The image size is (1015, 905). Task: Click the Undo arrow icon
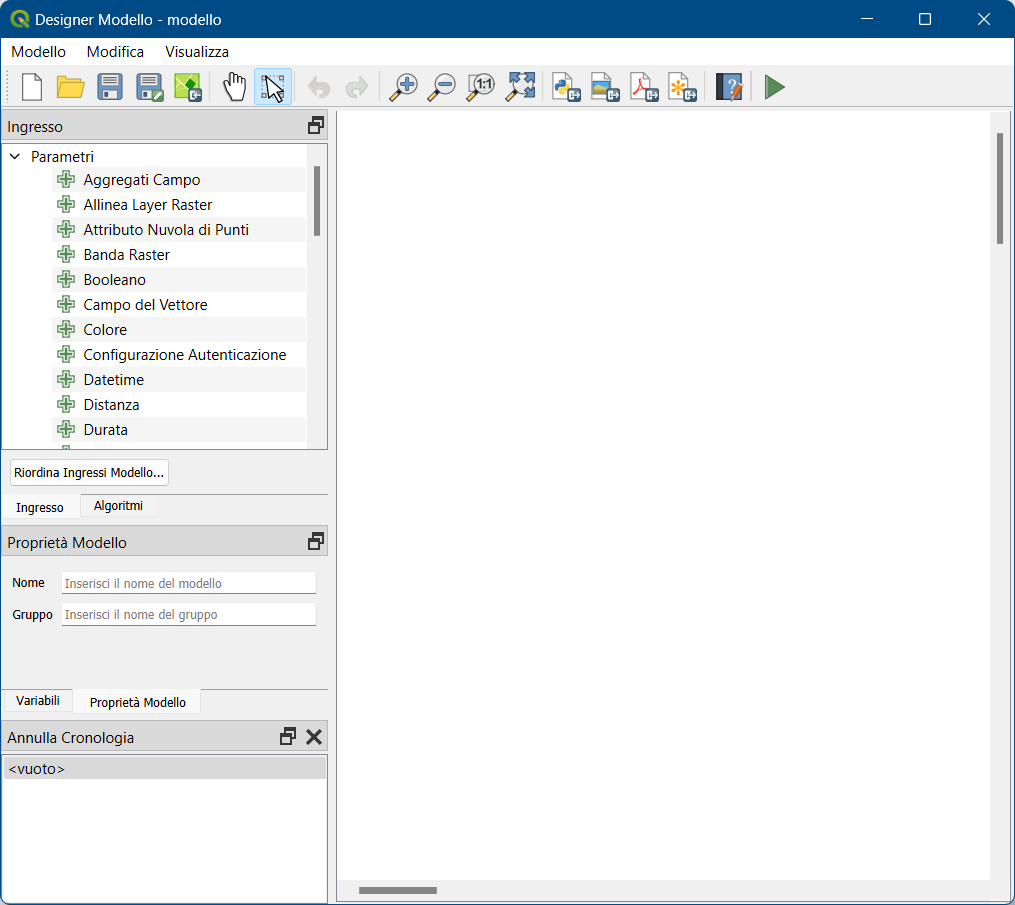click(x=318, y=87)
